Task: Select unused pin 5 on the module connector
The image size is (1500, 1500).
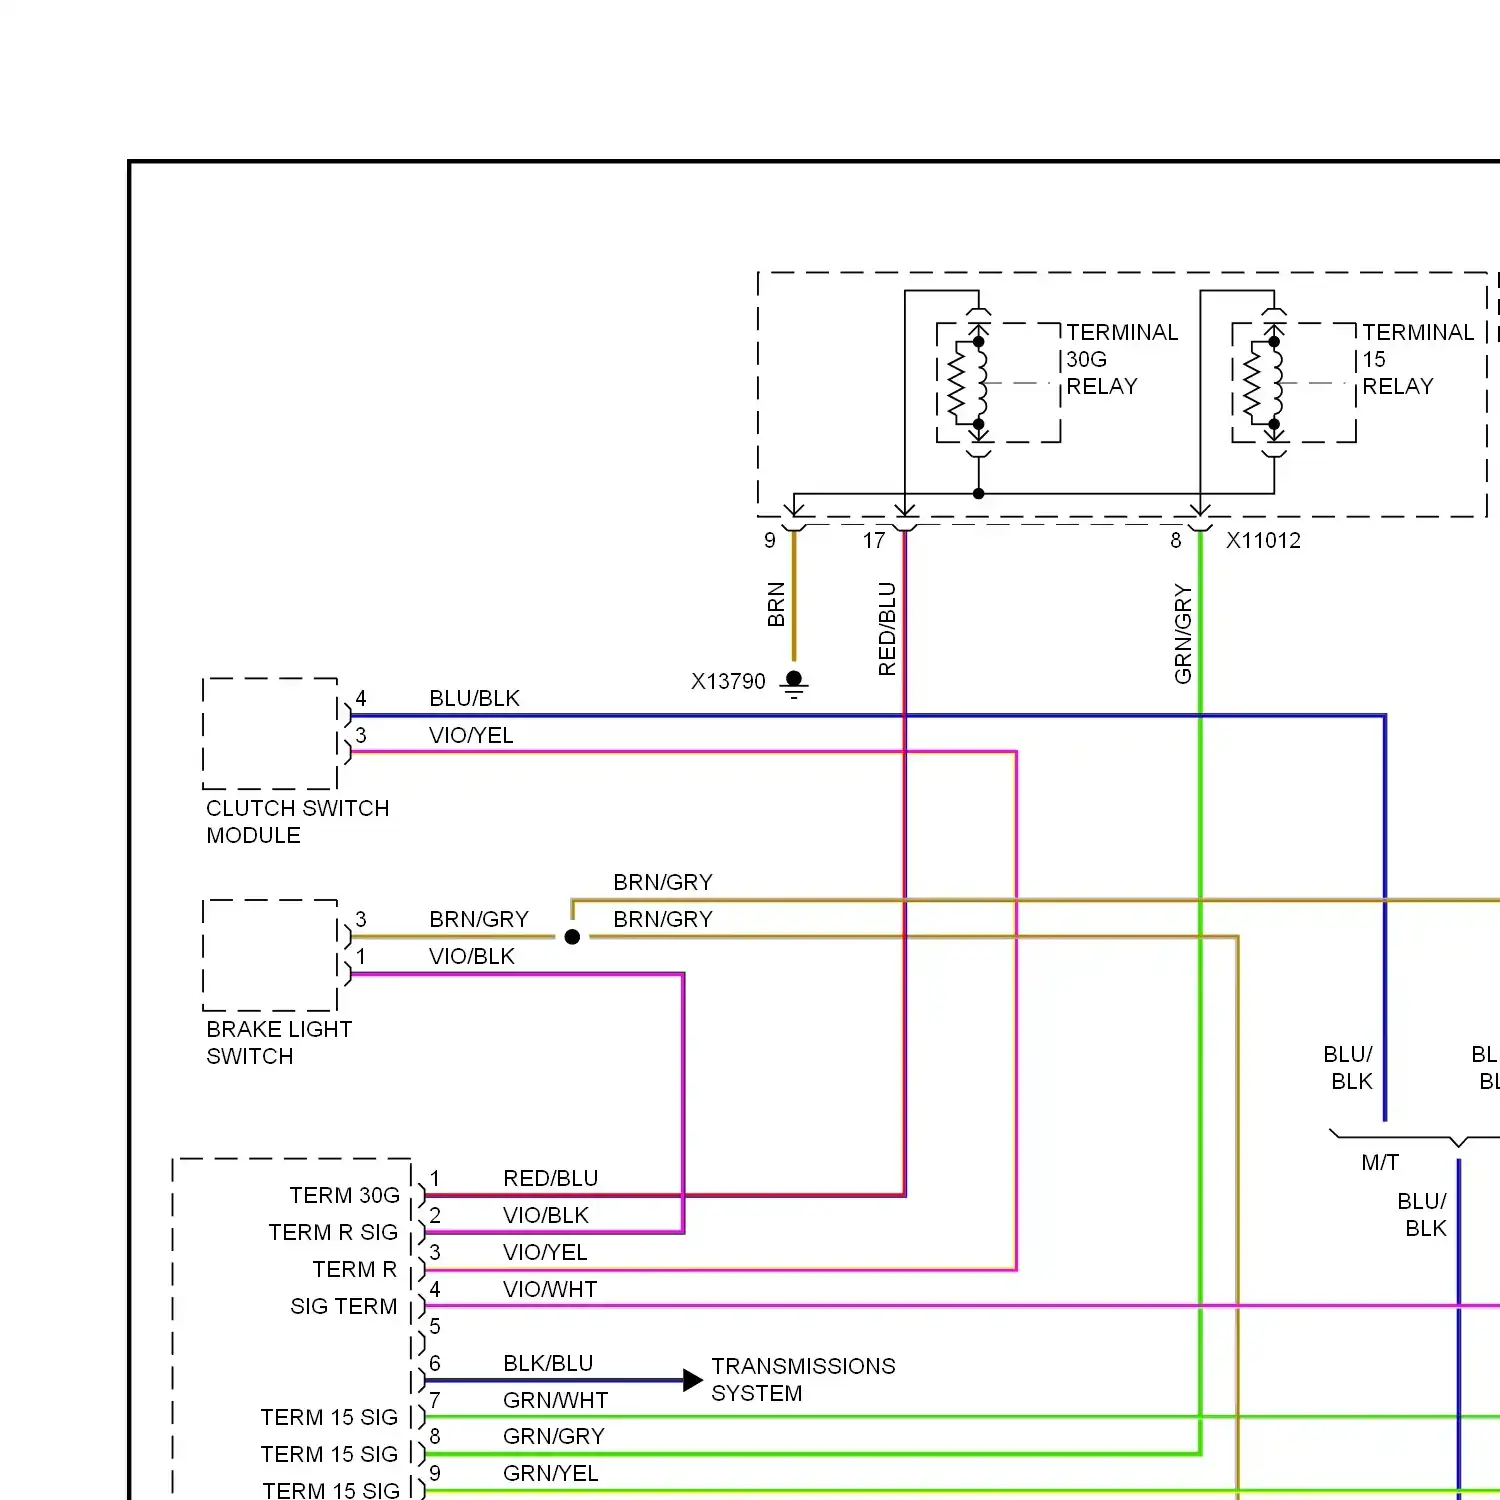Action: pyautogui.click(x=435, y=1326)
